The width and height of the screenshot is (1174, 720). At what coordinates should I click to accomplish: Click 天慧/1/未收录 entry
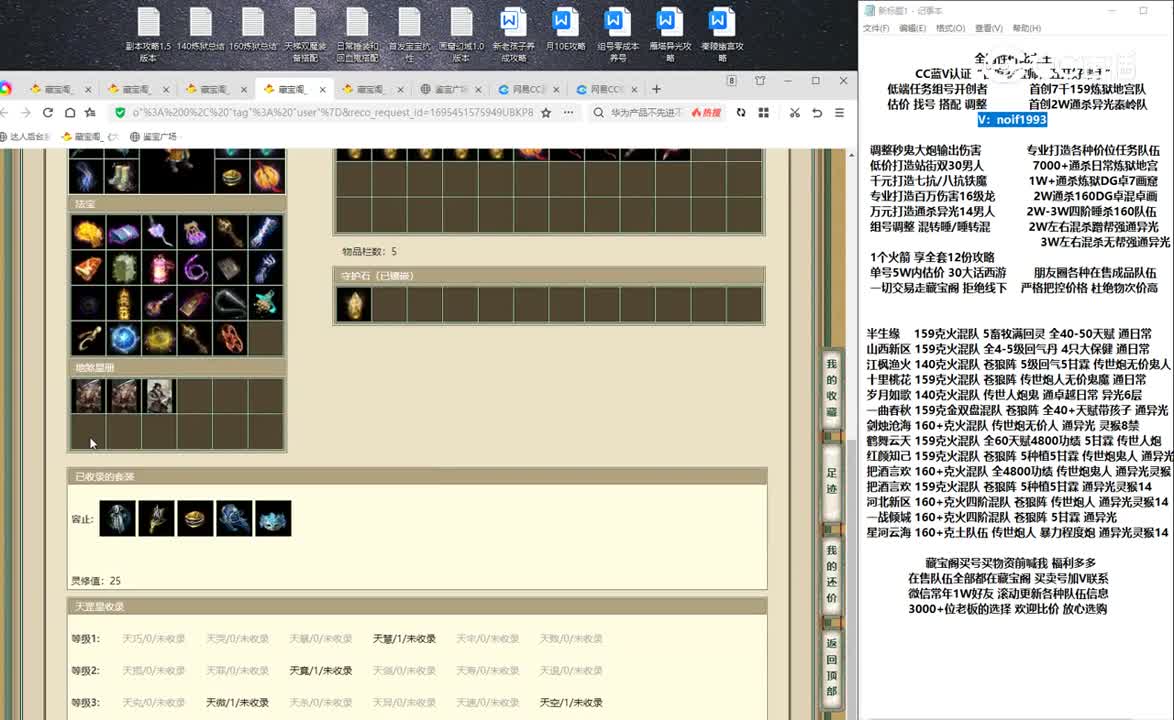[404, 638]
